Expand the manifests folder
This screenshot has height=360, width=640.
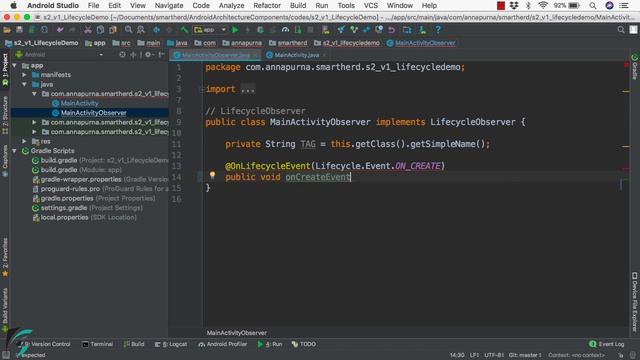point(24,75)
